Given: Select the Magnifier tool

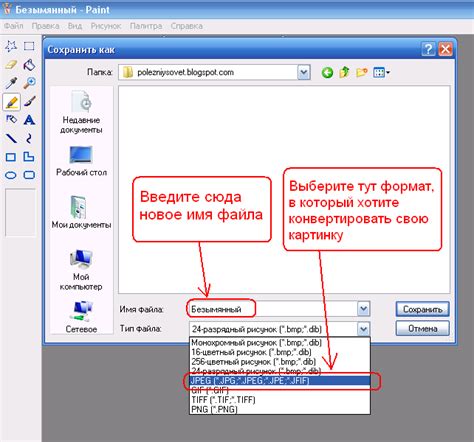Looking at the screenshot, I should click(x=29, y=83).
